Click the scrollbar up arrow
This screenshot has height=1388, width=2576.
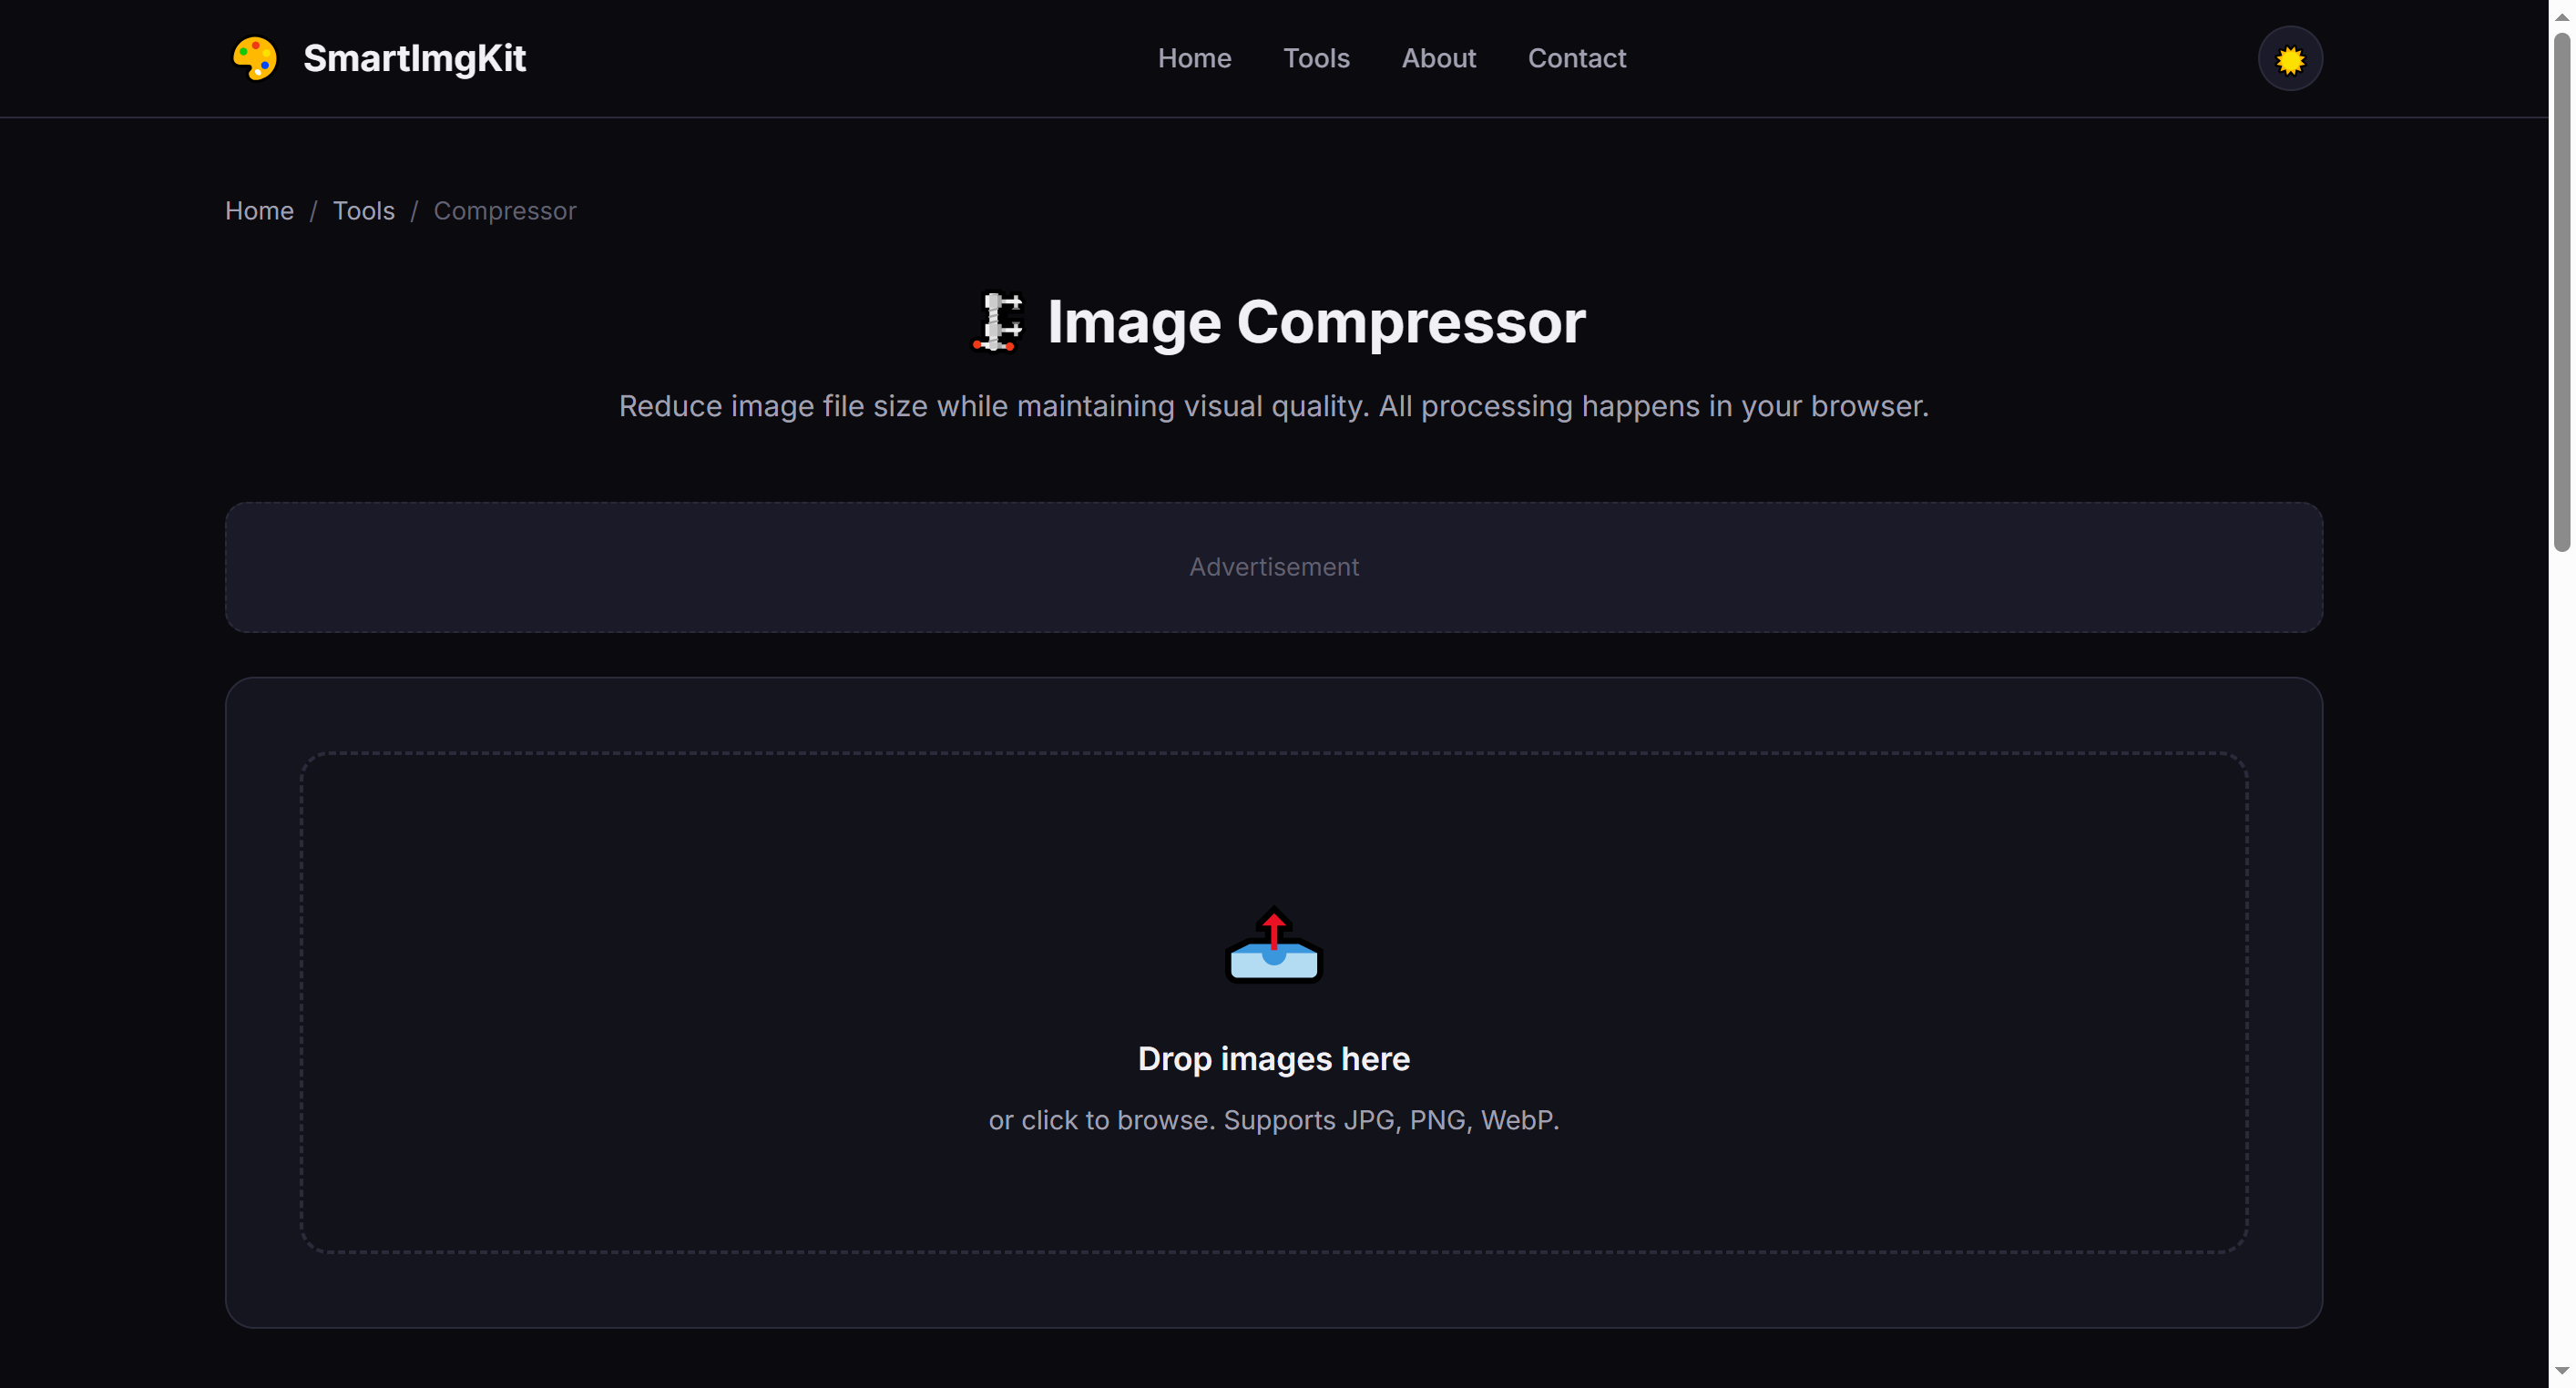click(x=2561, y=16)
